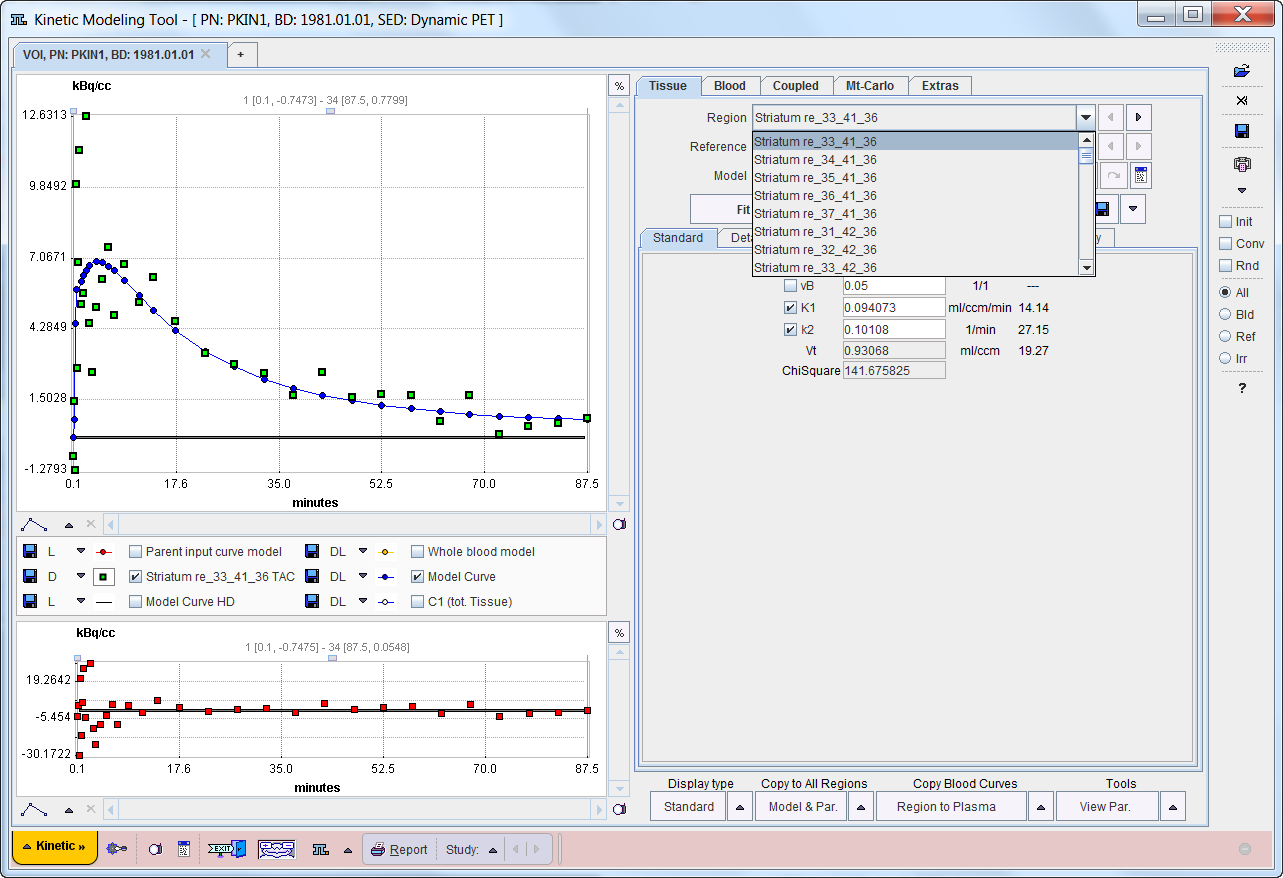Uncheck the K1 parameter fit checkbox
The image size is (1283, 878).
coord(791,307)
